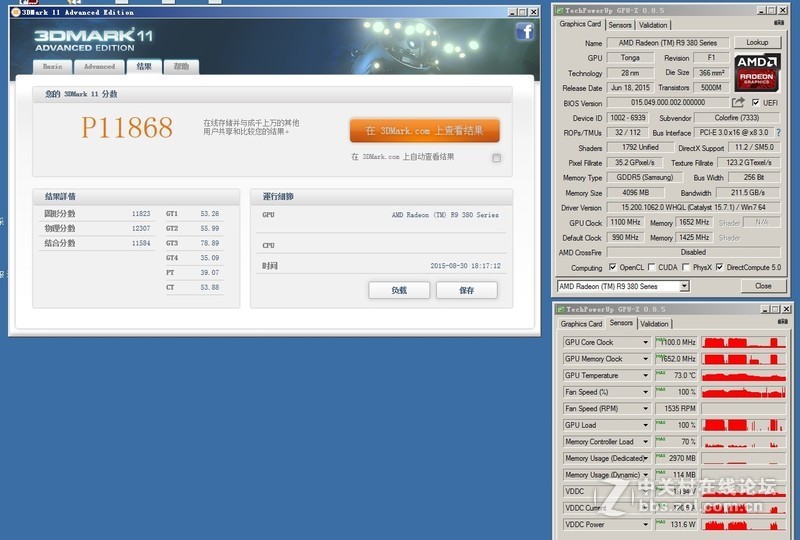Screen dimensions: 800x540
Task: Click the Shaders value 1792 Unified
Action: pyautogui.click(x=640, y=148)
